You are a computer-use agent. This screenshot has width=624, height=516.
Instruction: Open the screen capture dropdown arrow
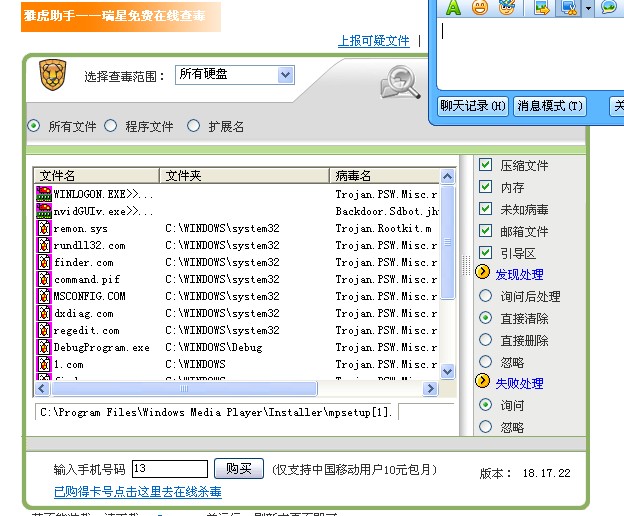tap(588, 8)
